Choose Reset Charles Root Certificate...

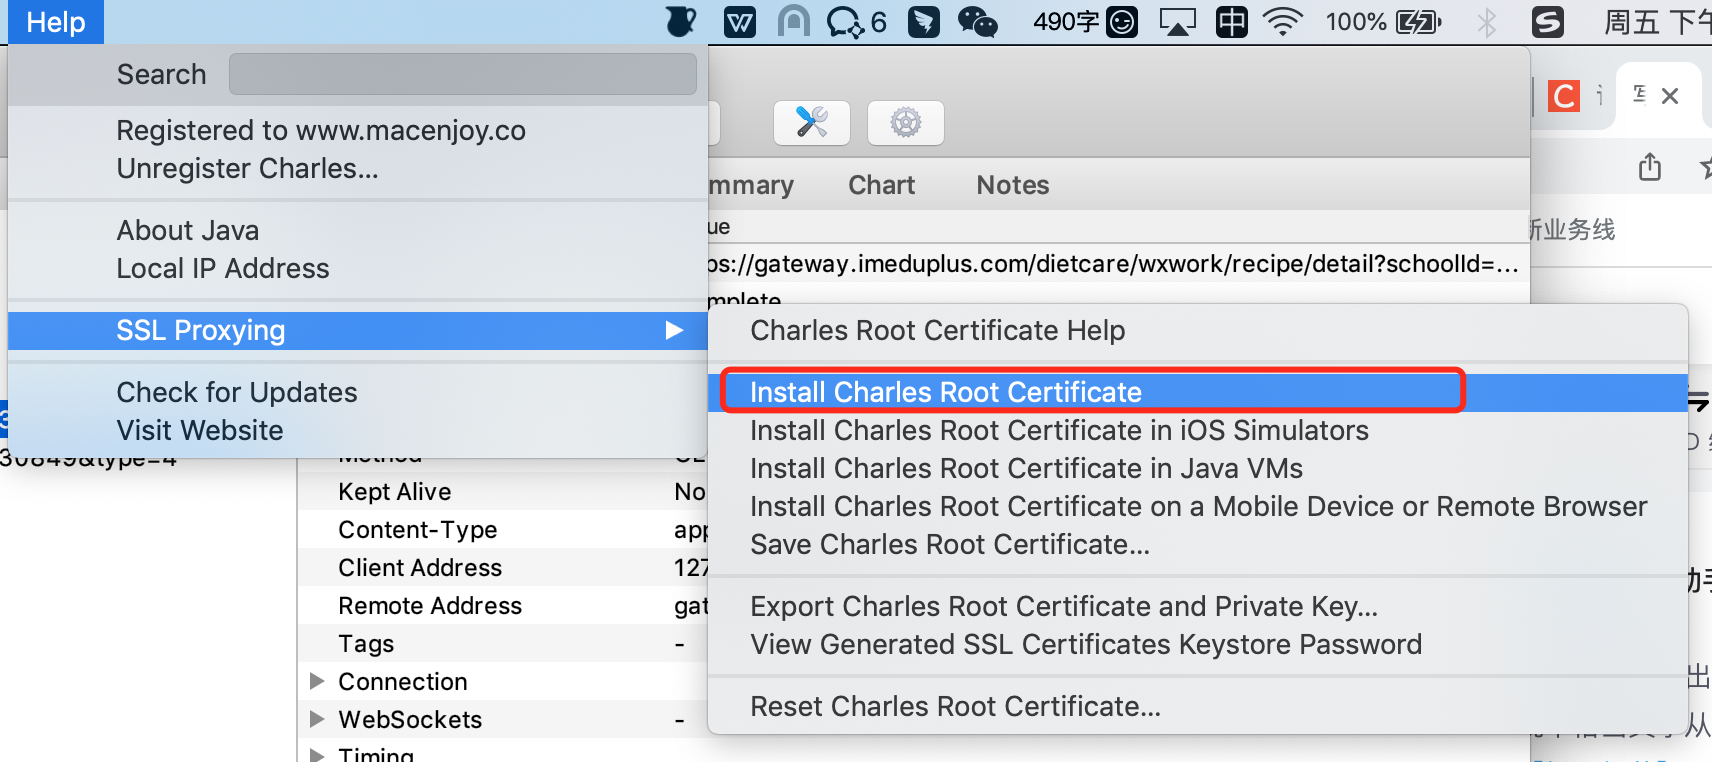point(1198,707)
